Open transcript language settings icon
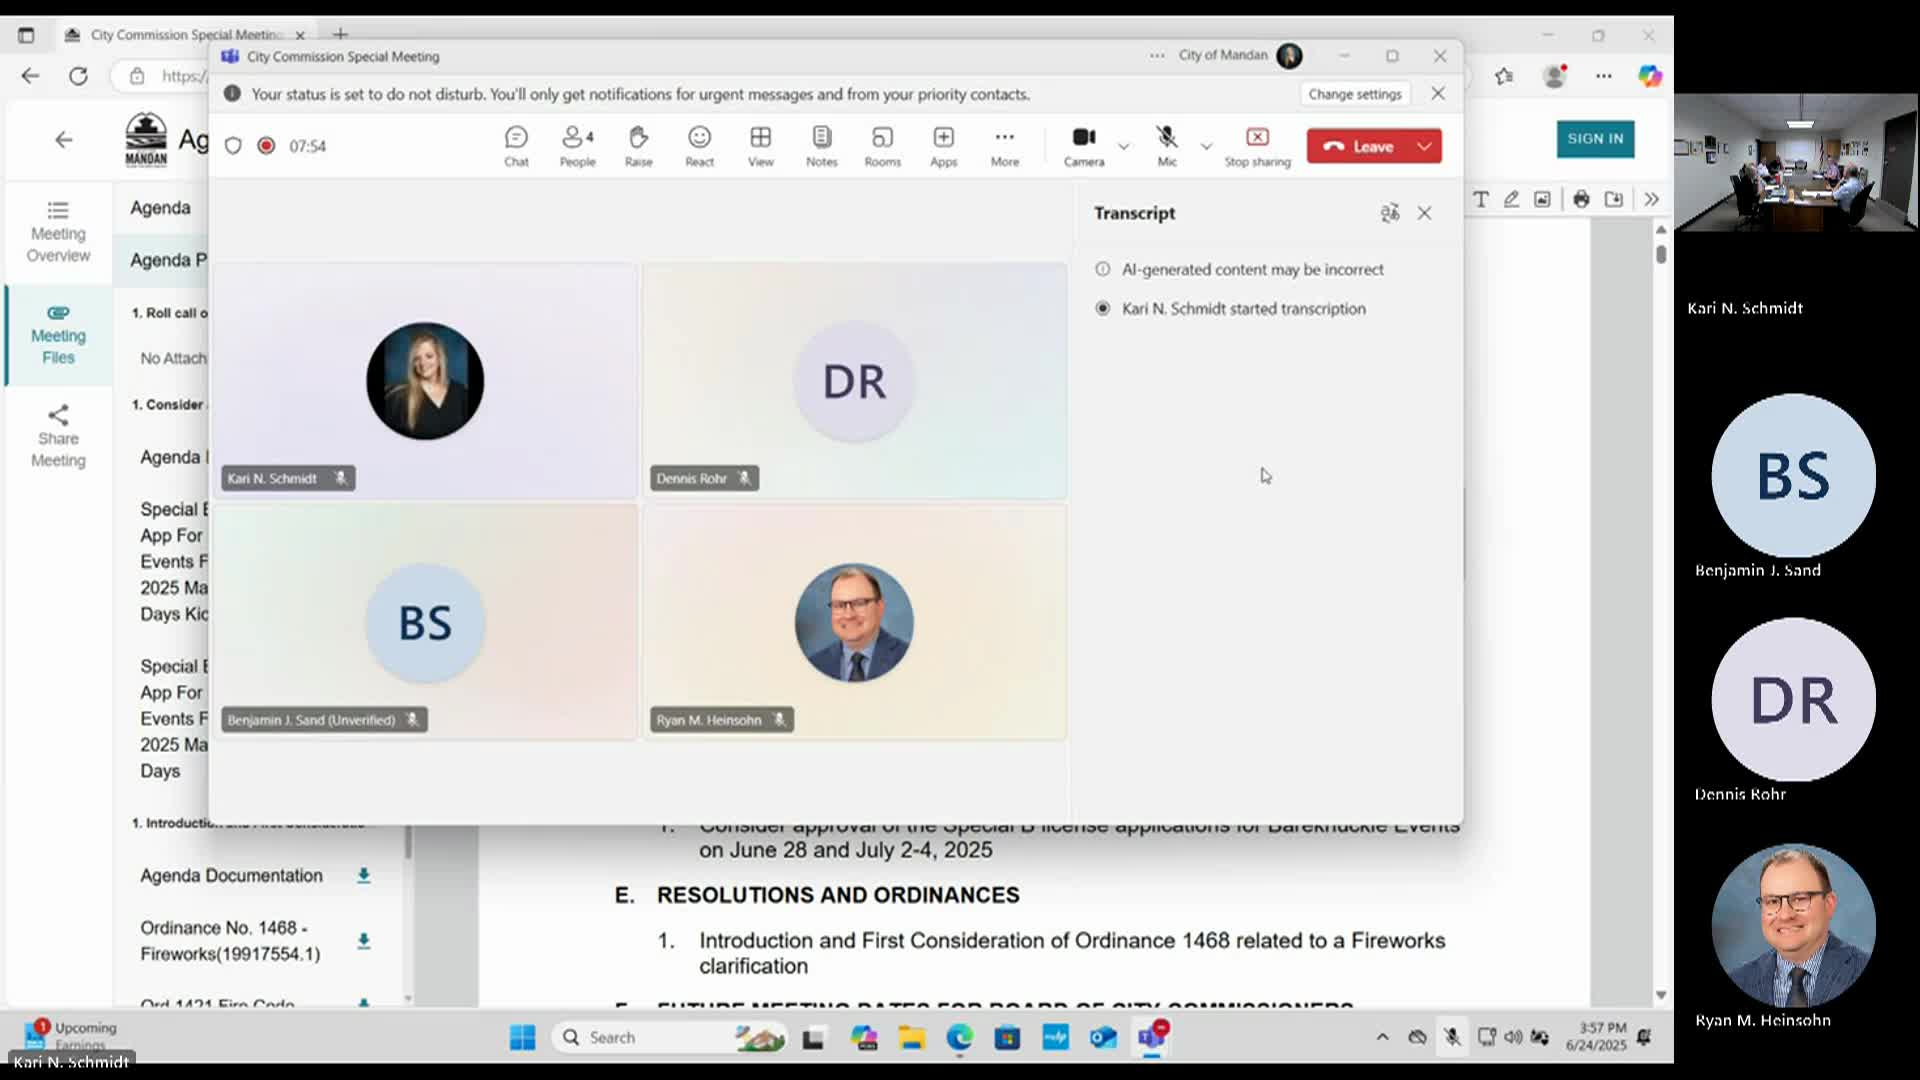The image size is (1920, 1080). pos(1389,213)
